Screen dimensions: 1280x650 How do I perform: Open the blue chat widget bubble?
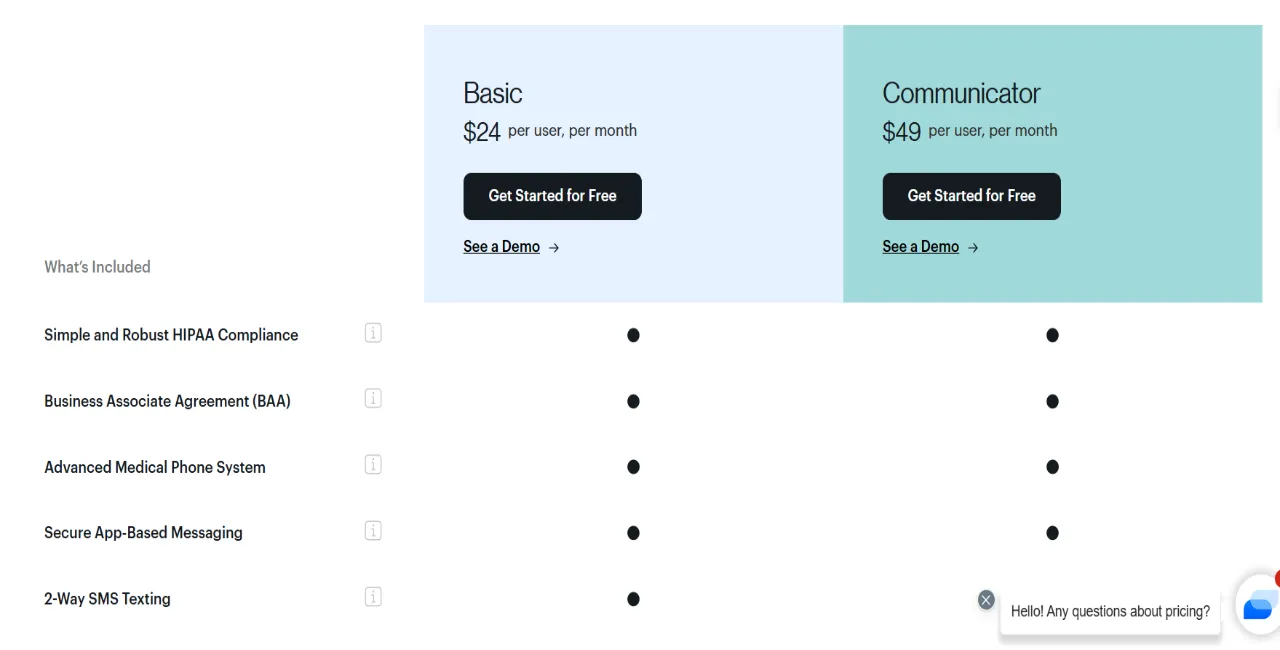click(1258, 605)
